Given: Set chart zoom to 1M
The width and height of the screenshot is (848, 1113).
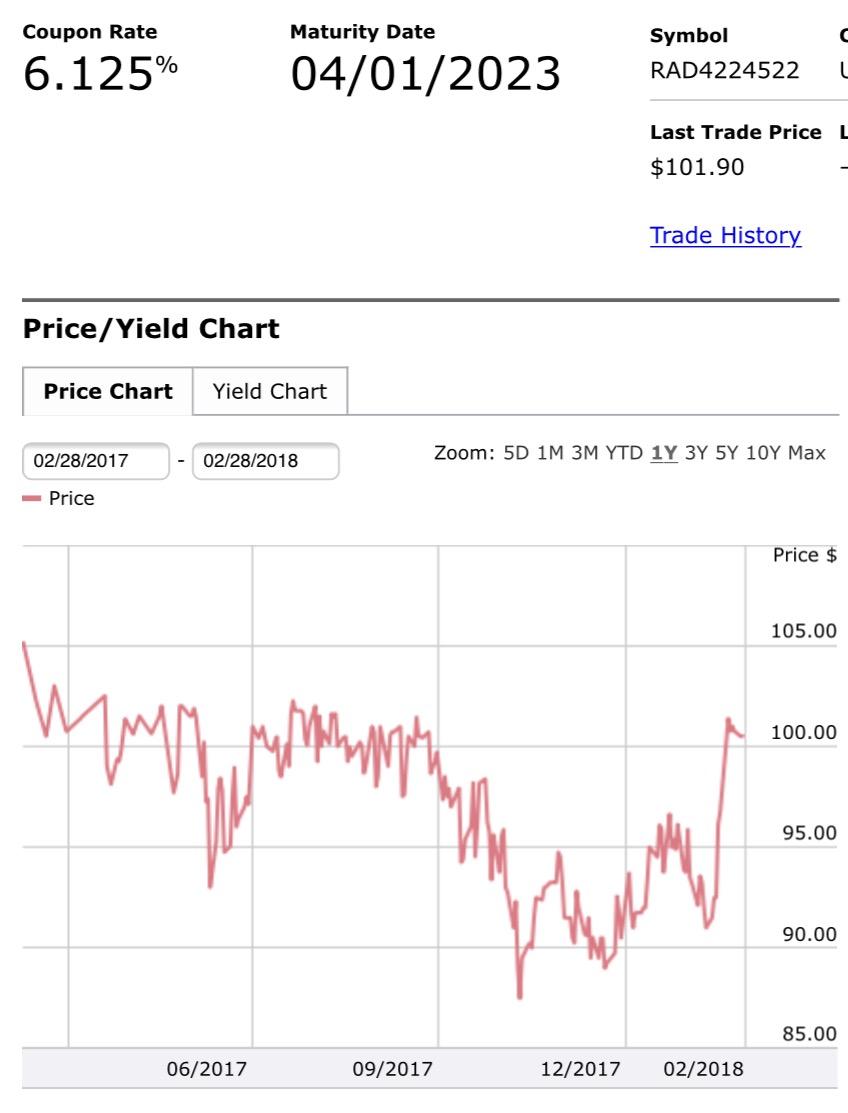Looking at the screenshot, I should pos(550,453).
